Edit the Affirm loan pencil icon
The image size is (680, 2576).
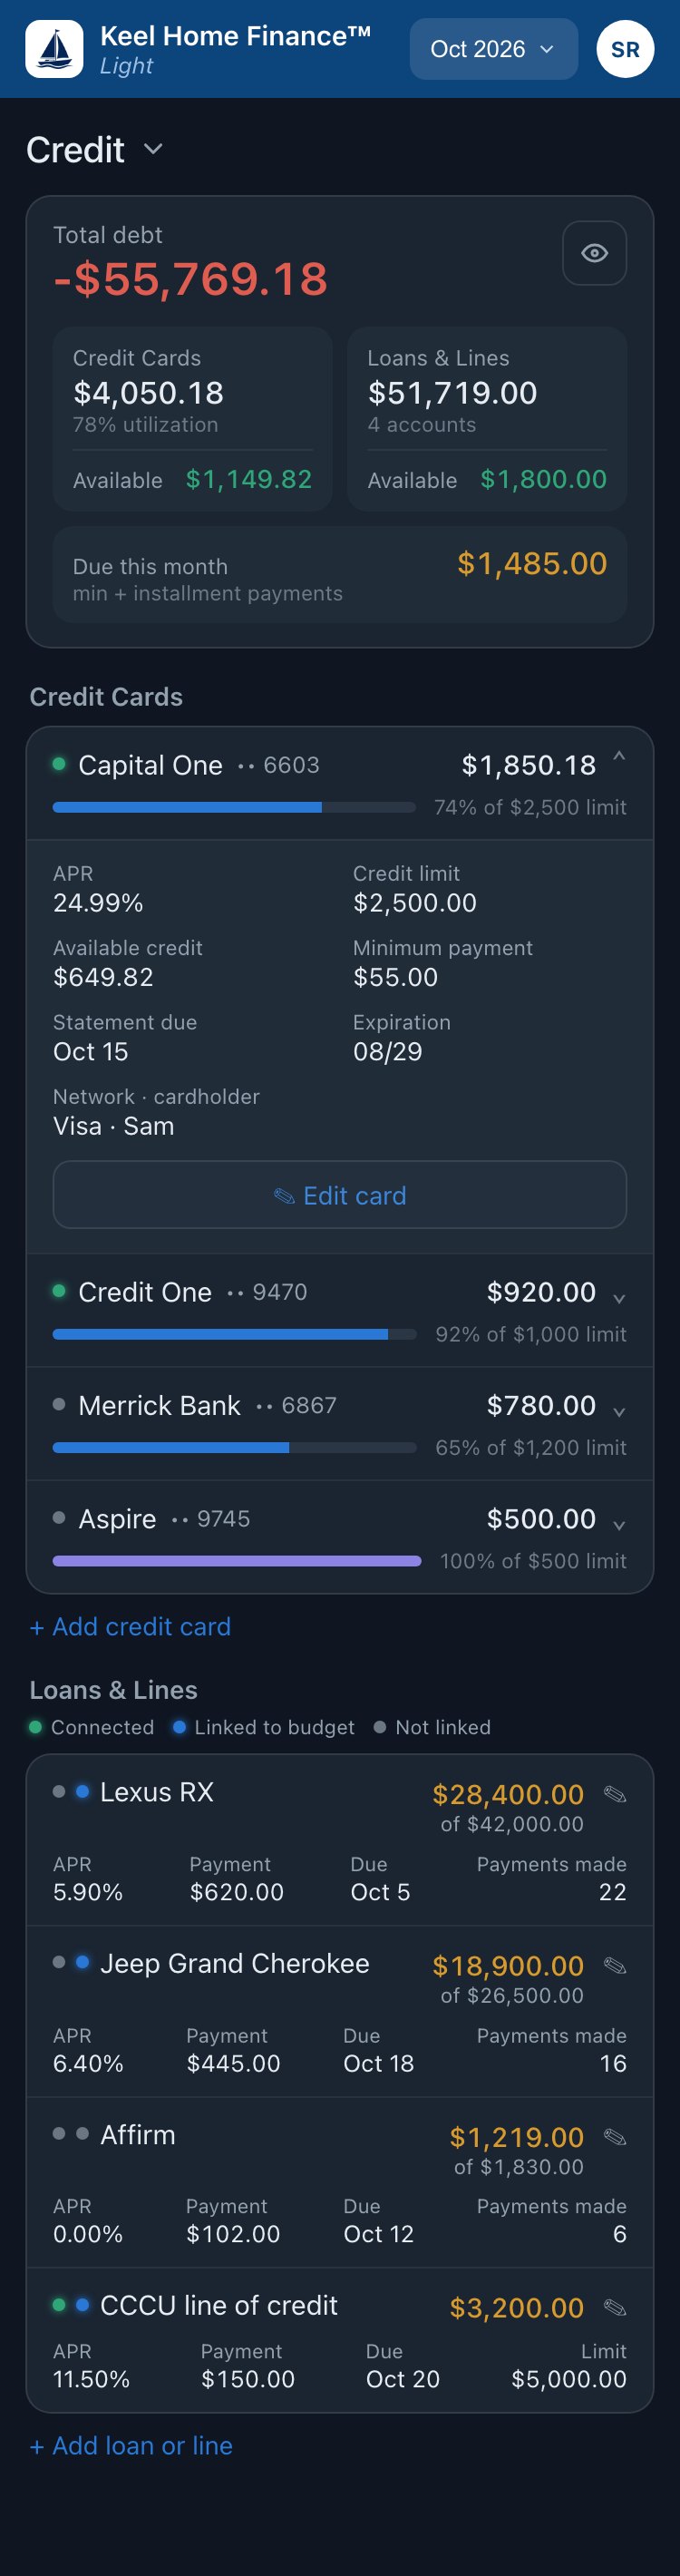[x=615, y=2137]
